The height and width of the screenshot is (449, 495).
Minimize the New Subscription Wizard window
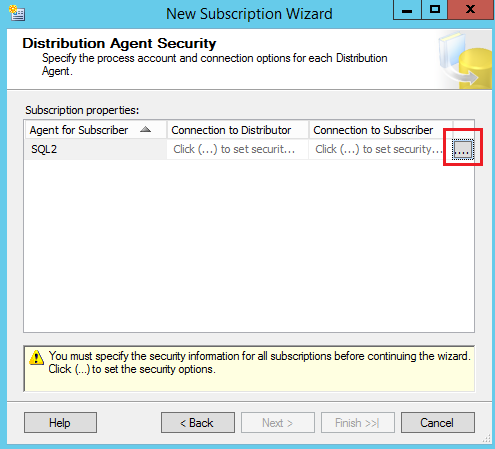407,10
